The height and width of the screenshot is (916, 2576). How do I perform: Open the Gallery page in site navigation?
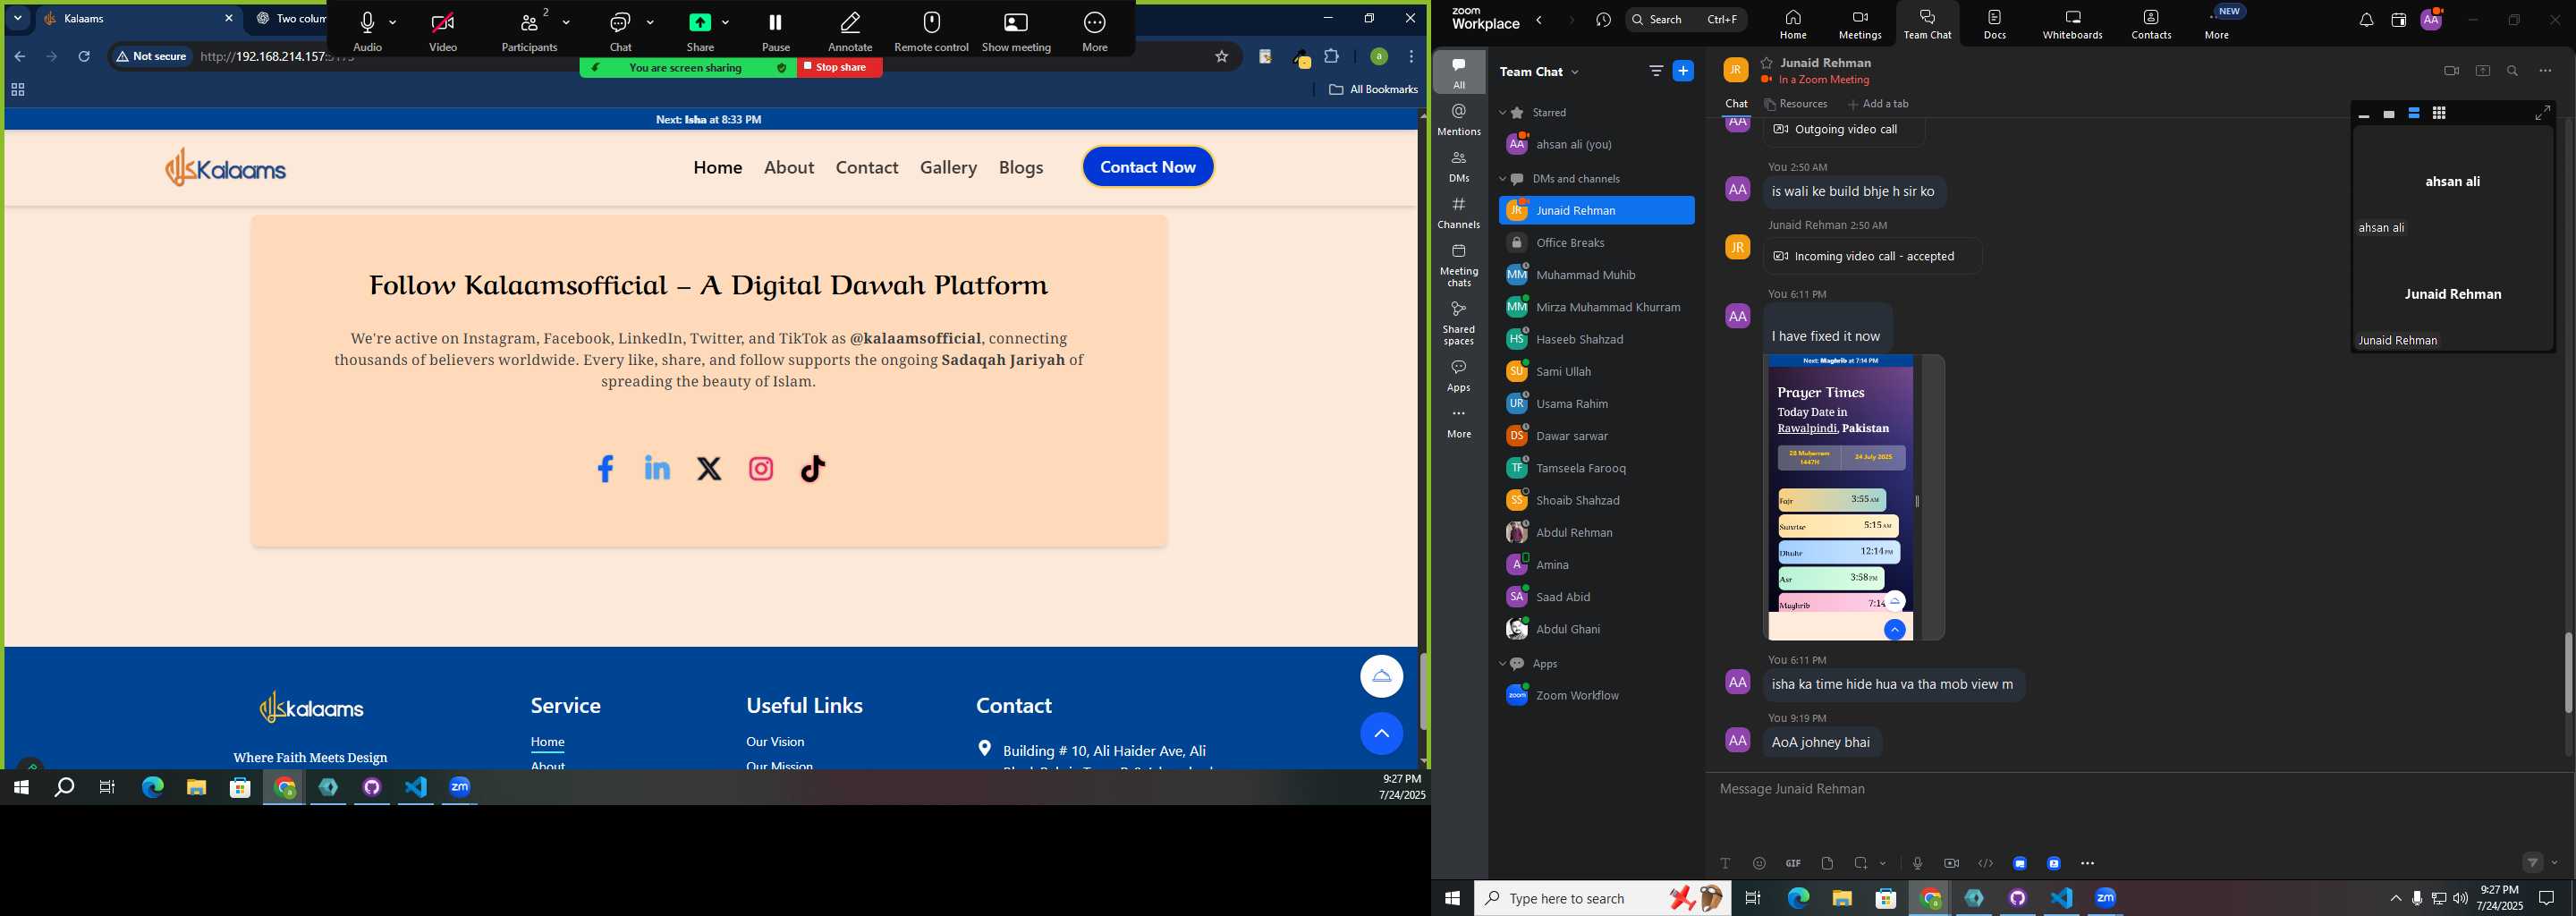(949, 167)
